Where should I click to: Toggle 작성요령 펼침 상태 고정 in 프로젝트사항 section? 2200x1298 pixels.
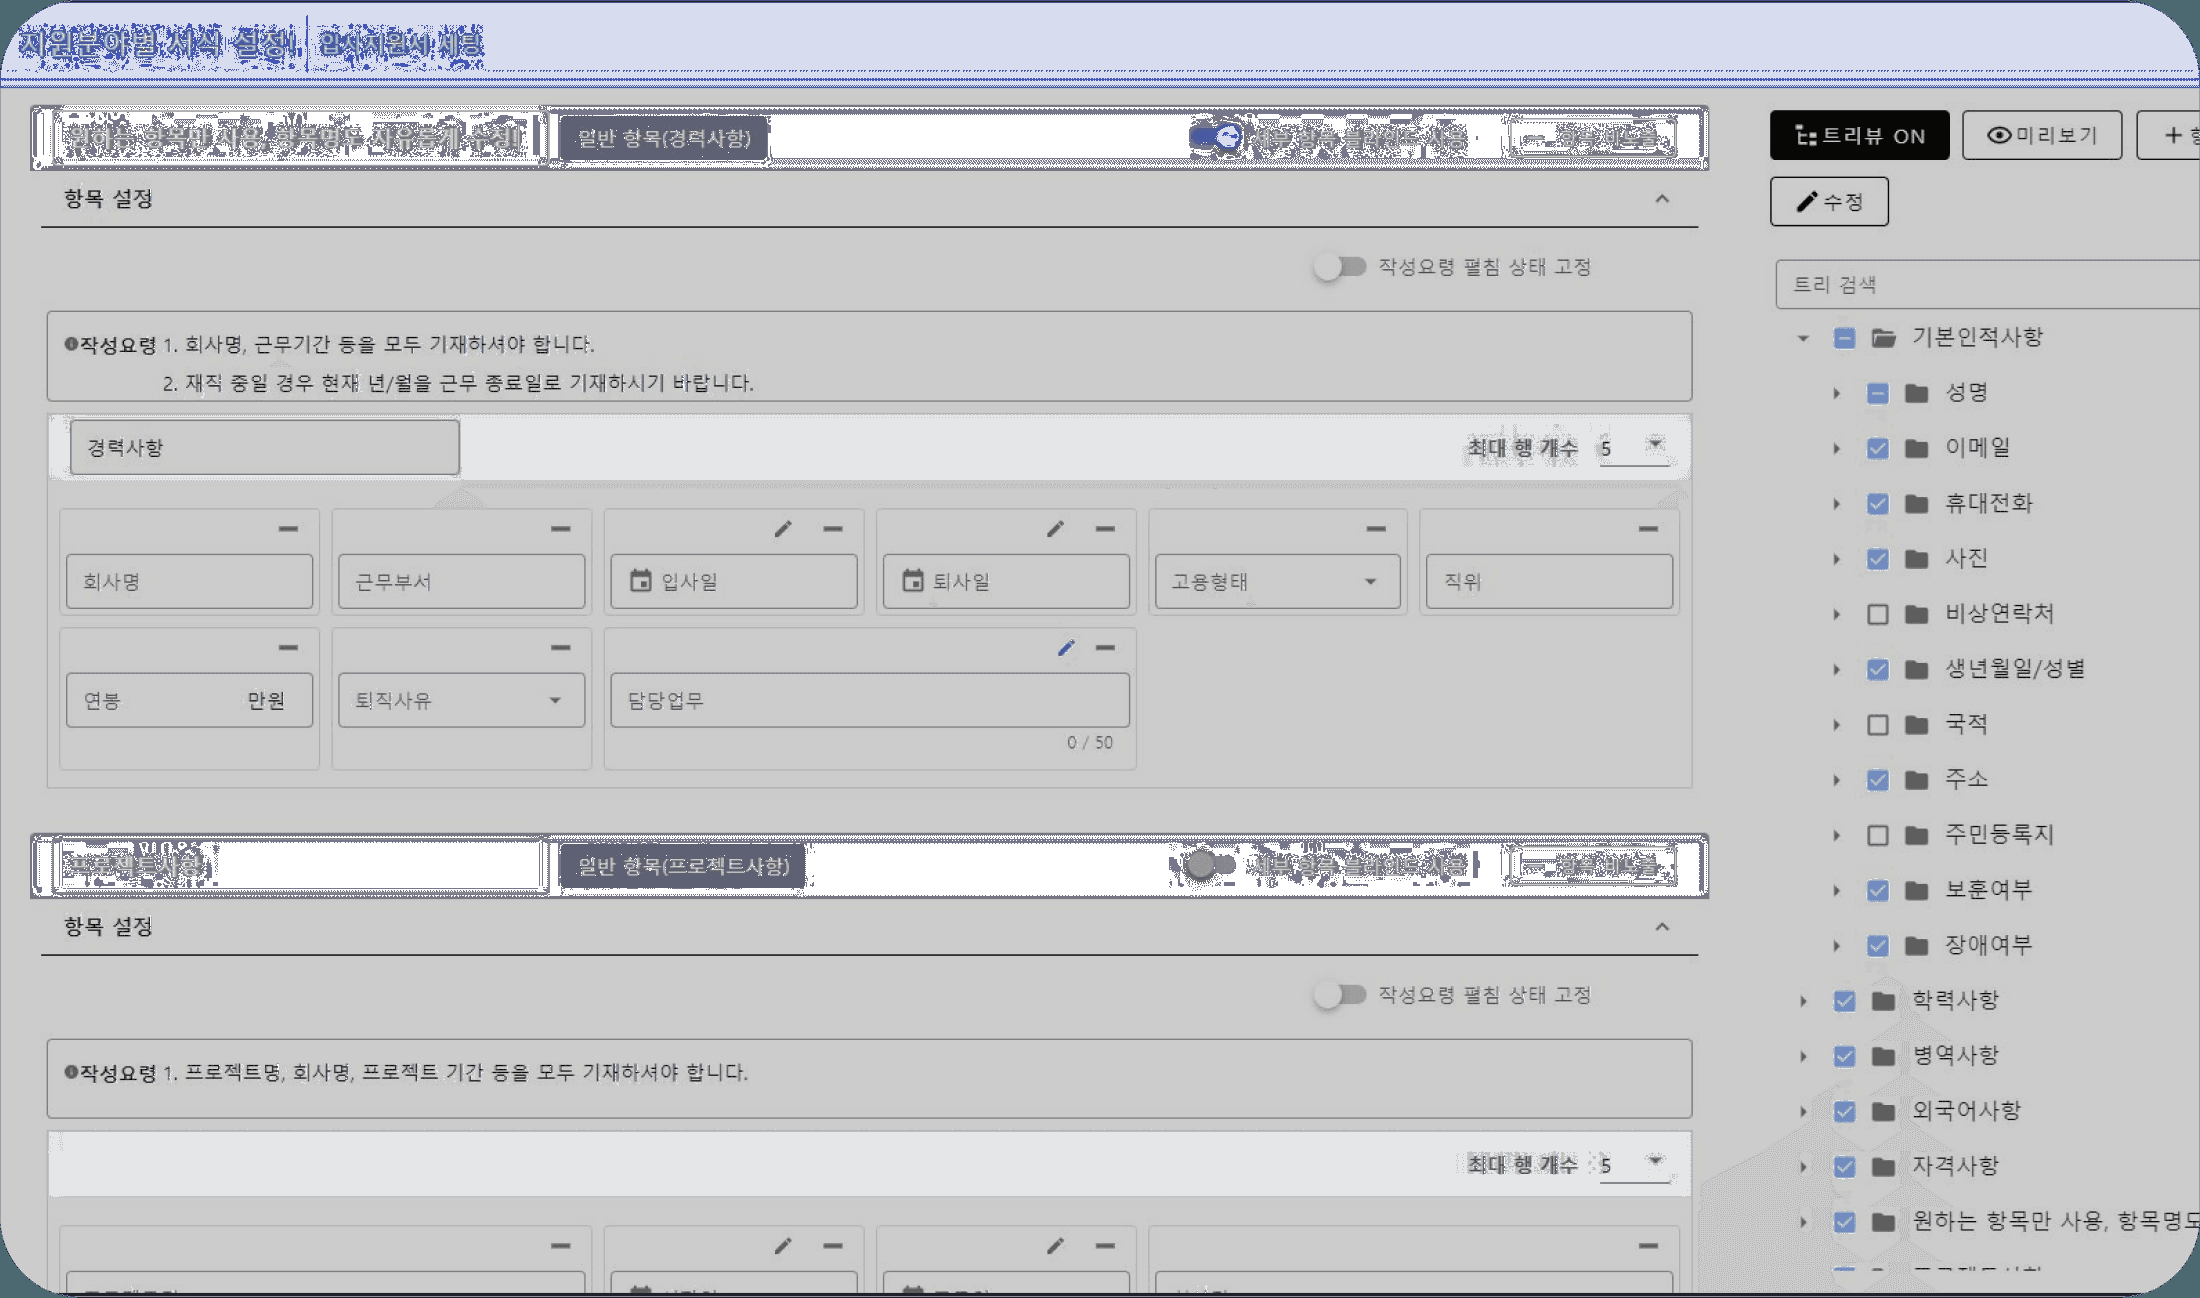pos(1340,995)
